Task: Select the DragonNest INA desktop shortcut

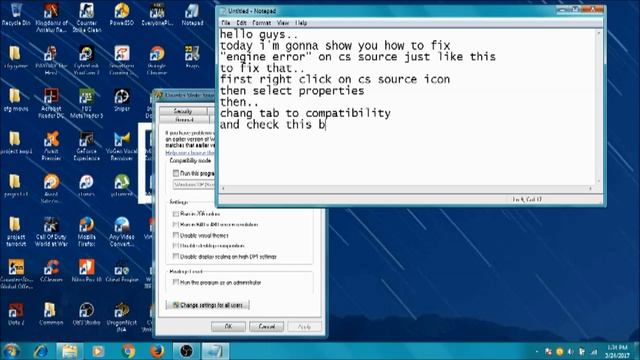Action: (x=122, y=317)
